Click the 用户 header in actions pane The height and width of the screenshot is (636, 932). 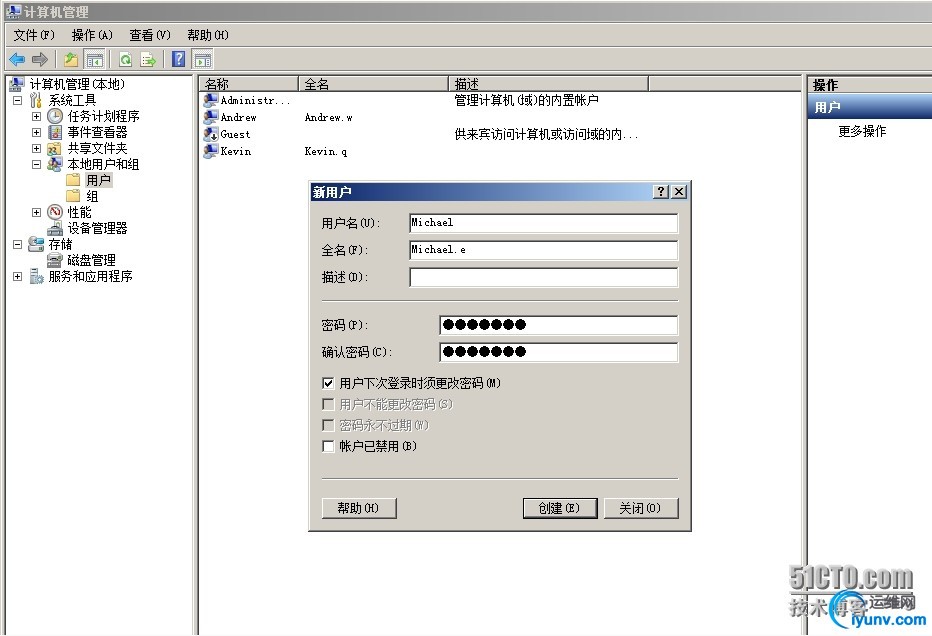[x=870, y=108]
